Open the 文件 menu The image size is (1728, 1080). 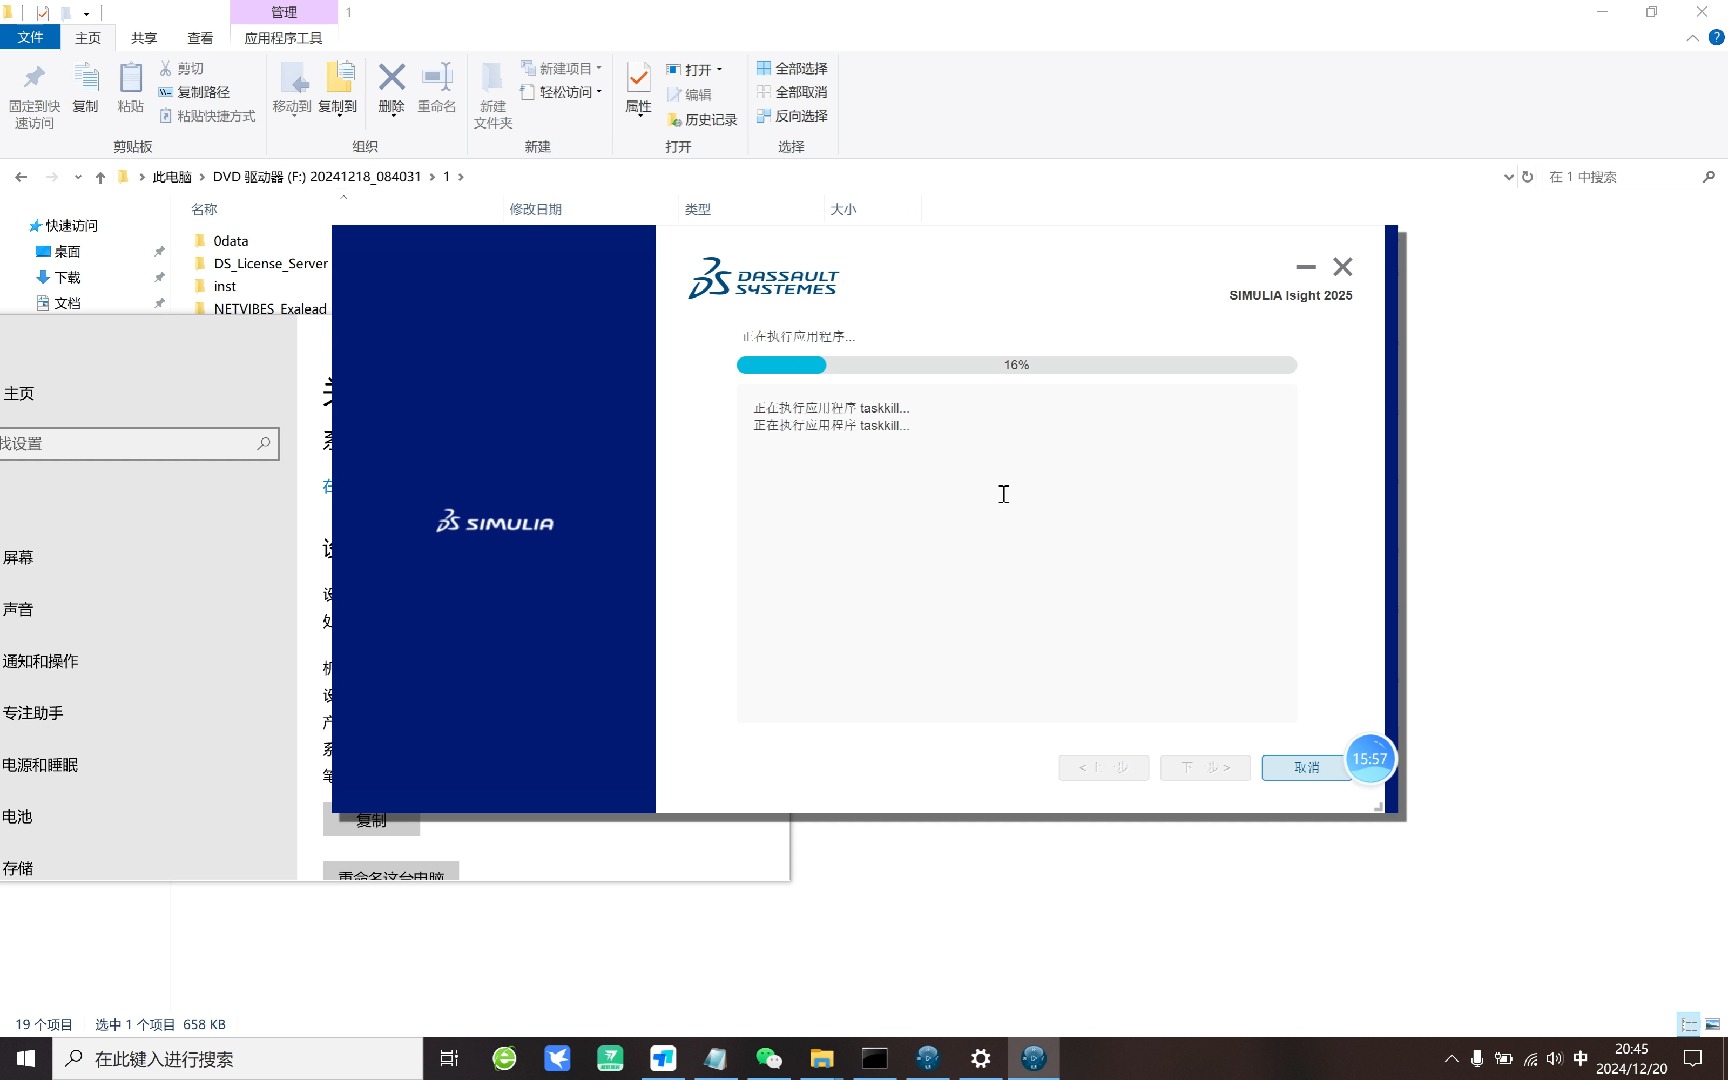click(30, 37)
